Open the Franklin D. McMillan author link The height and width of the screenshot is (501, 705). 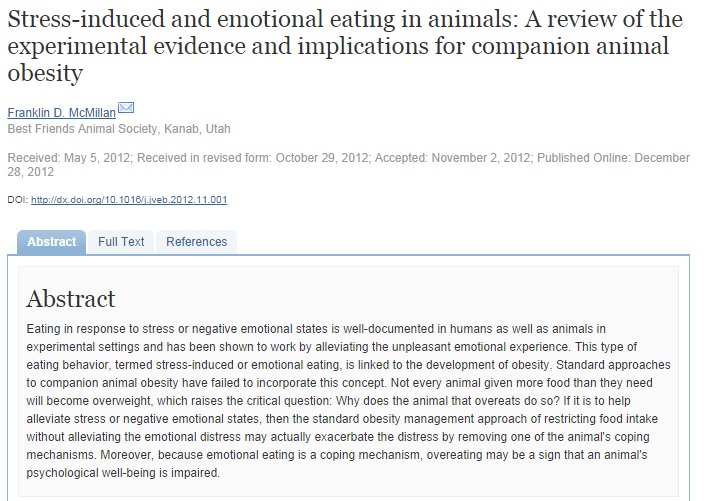point(61,113)
